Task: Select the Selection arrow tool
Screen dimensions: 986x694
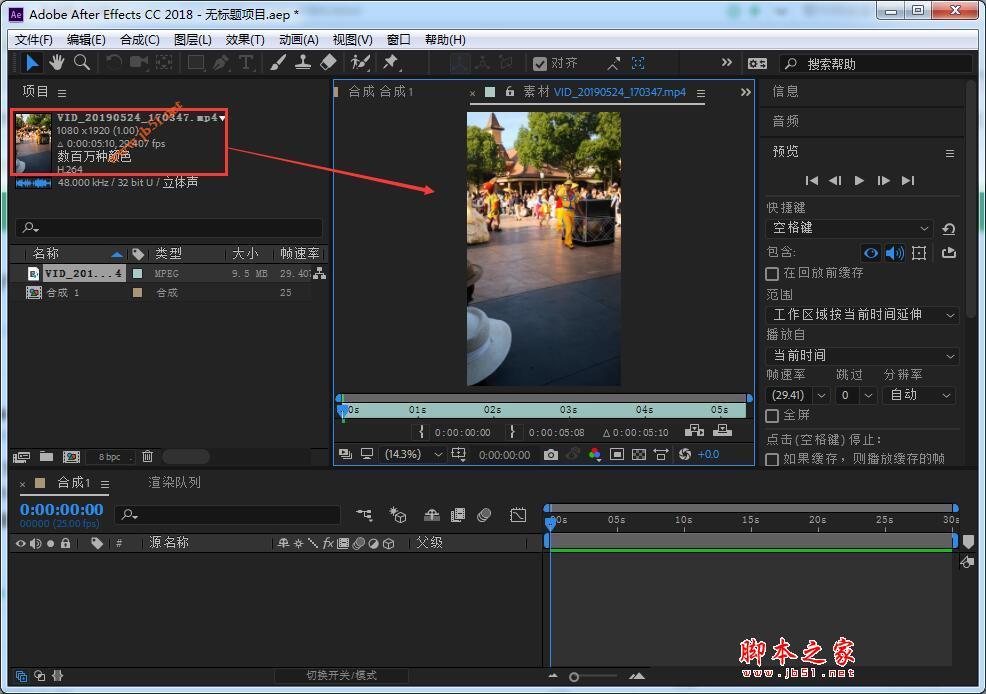Action: click(31, 62)
